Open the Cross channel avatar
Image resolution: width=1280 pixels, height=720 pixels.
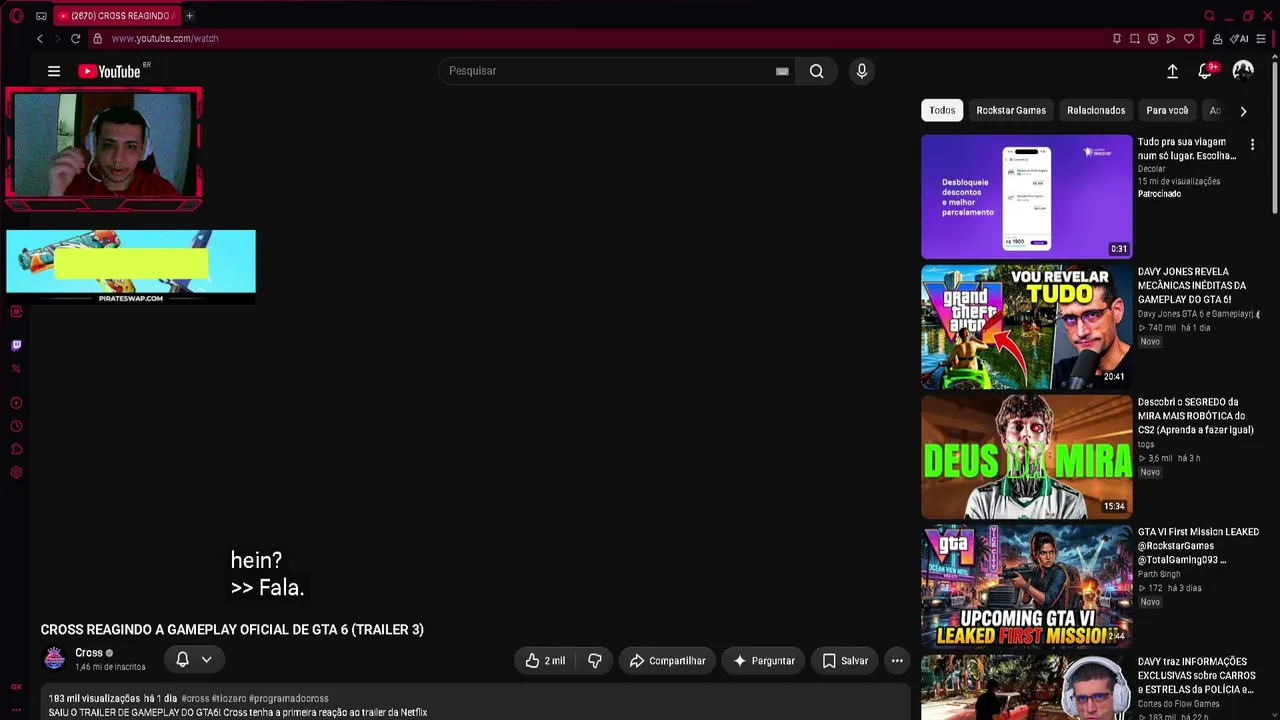tap(54, 658)
